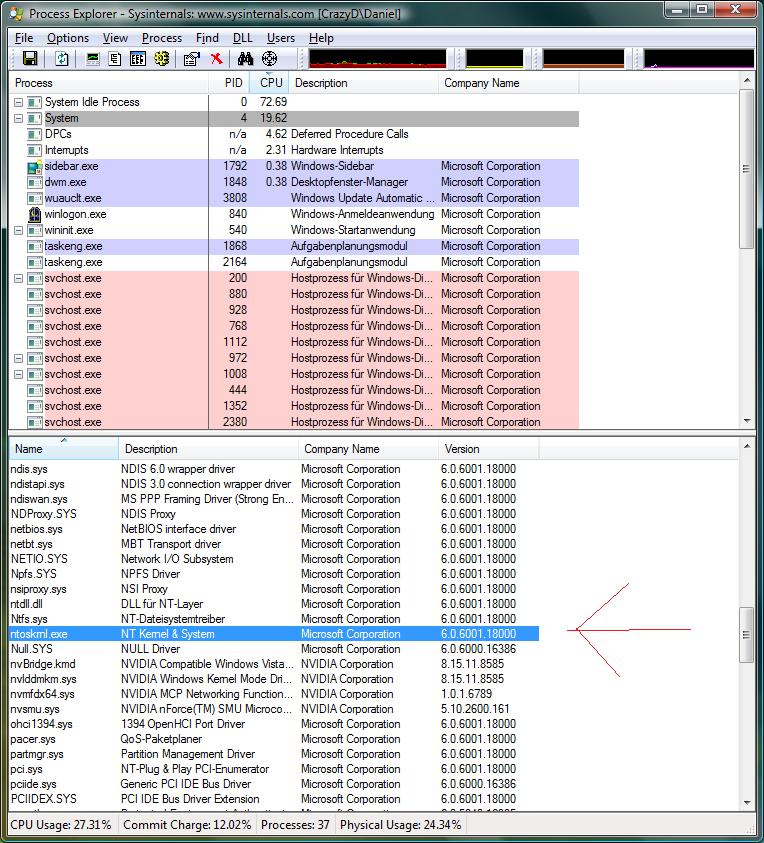
Task: Open the Help menu
Action: coord(321,38)
